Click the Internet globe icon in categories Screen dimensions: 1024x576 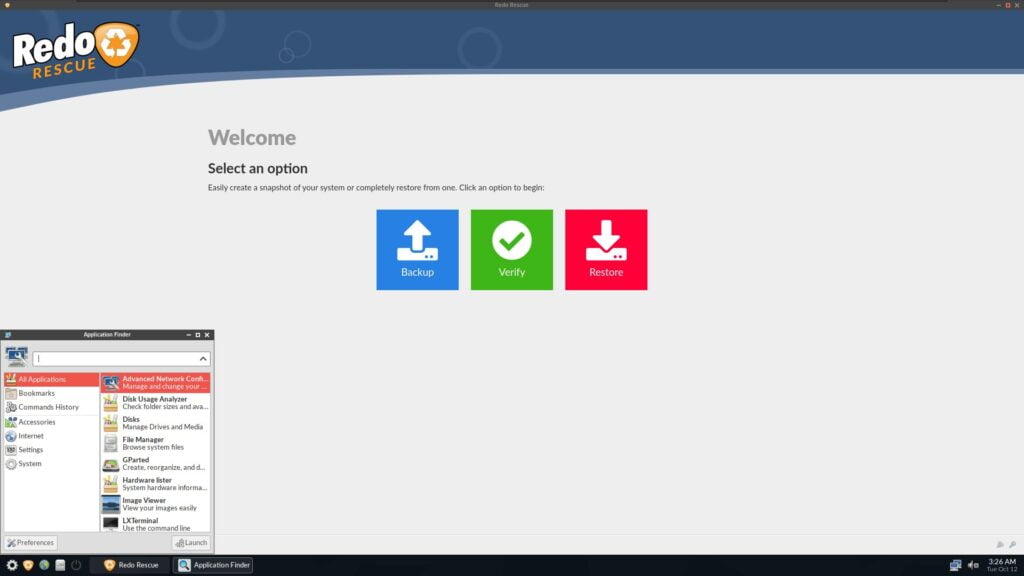[11, 436]
